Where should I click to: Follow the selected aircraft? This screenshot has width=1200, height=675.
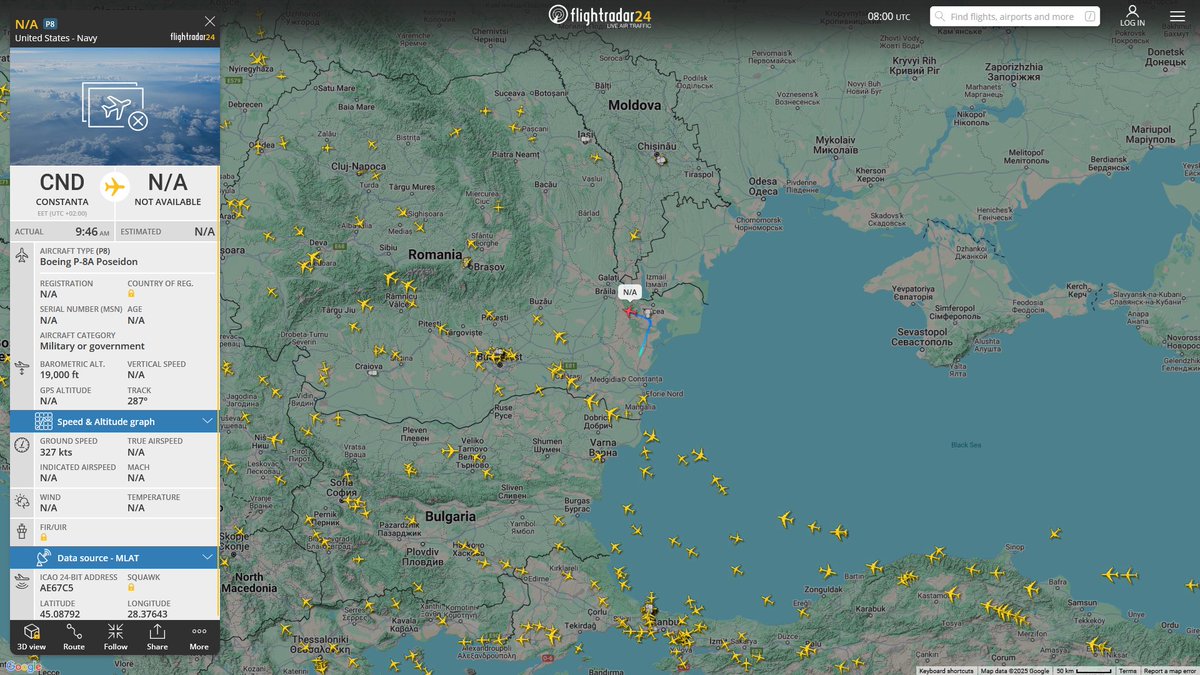pyautogui.click(x=116, y=636)
